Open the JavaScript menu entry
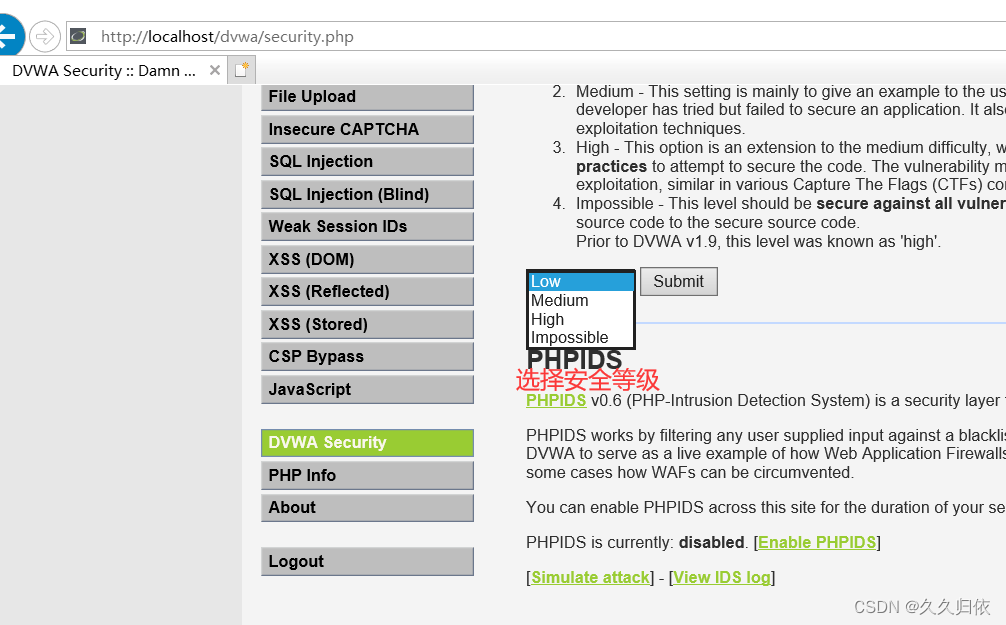The width and height of the screenshot is (1006, 625). [367, 390]
